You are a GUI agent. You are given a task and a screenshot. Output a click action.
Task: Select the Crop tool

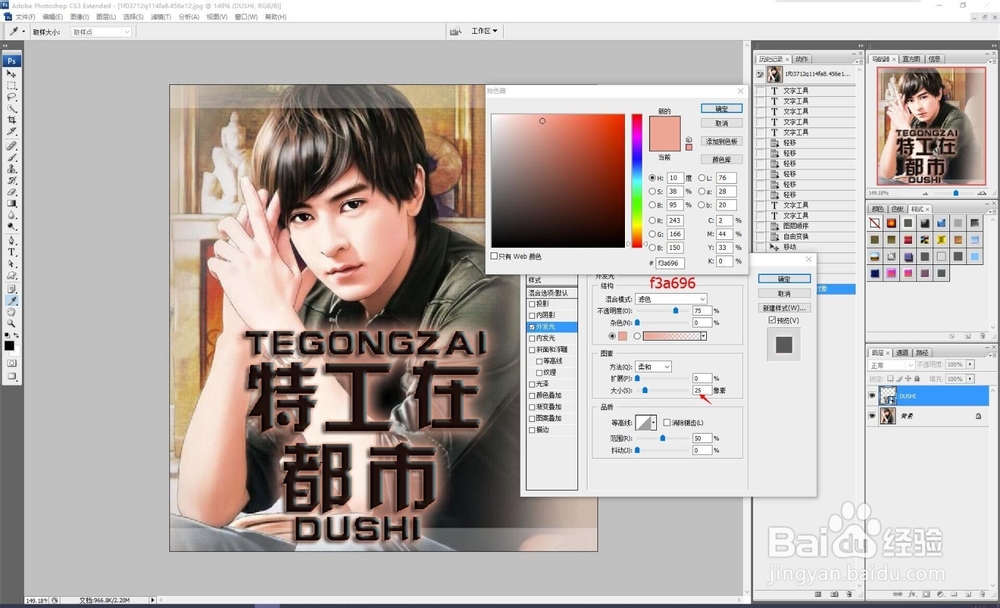click(x=11, y=120)
